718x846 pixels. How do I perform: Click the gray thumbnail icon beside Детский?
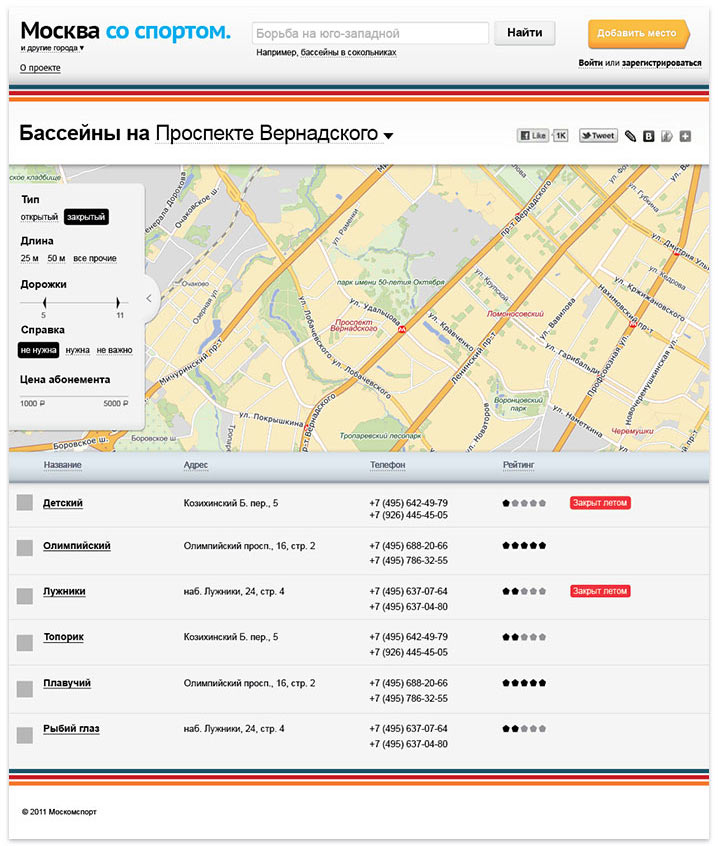click(25, 503)
